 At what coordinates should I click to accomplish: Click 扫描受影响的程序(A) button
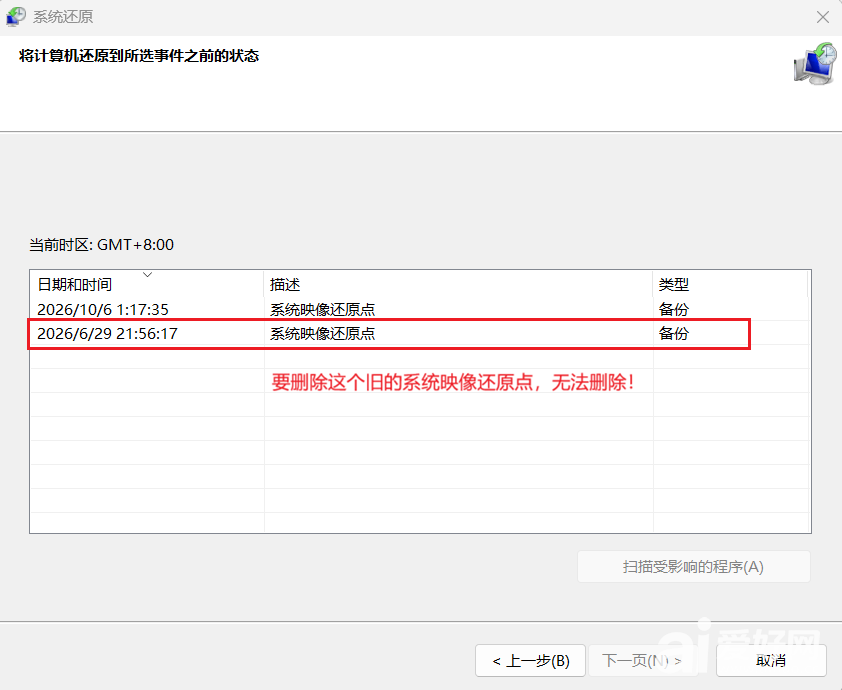click(x=693, y=566)
